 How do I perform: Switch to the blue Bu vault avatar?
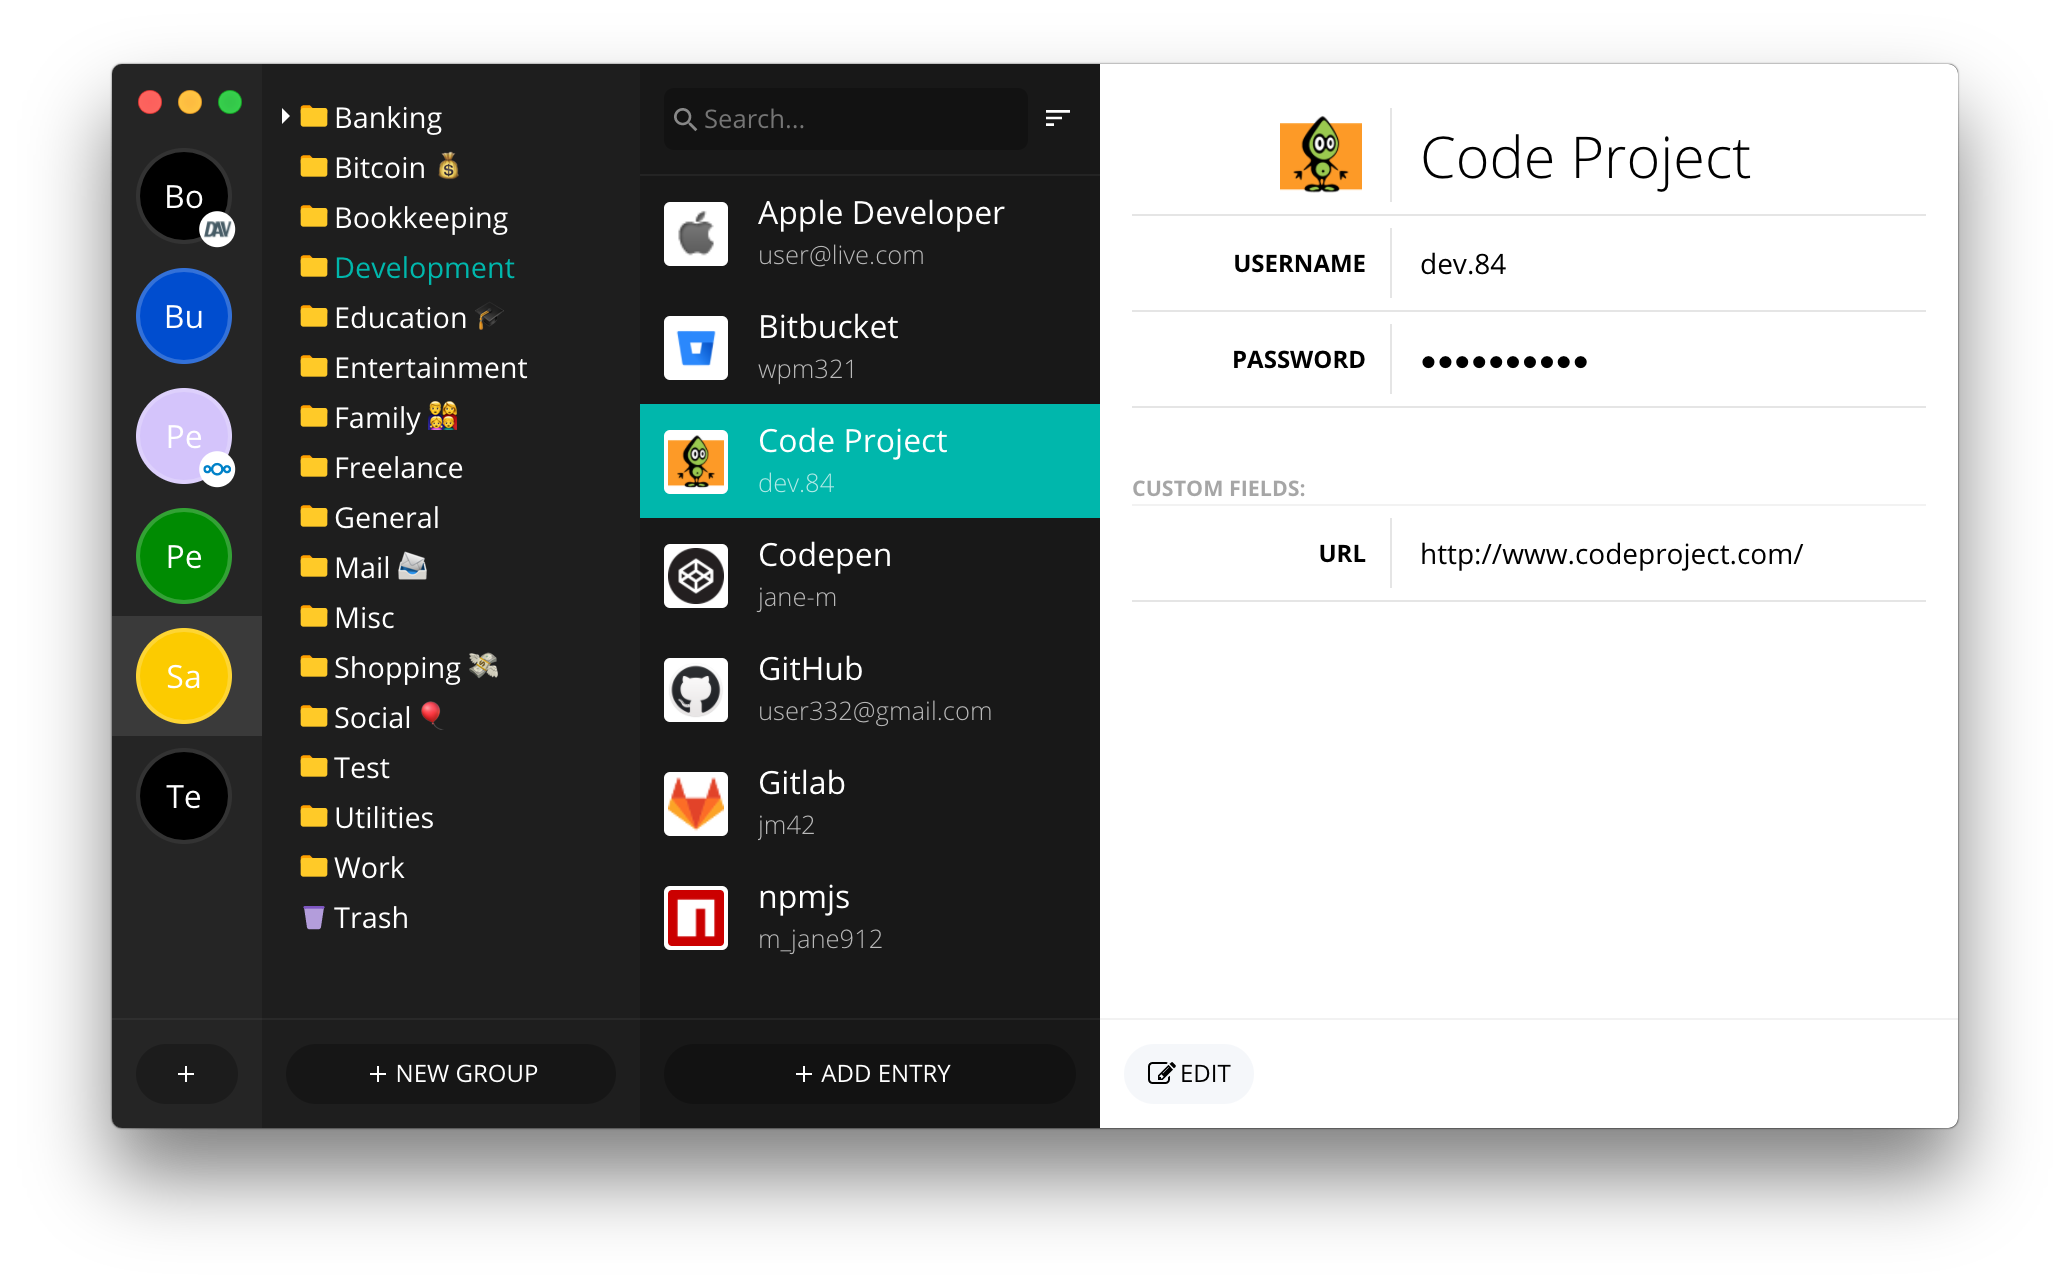(x=184, y=316)
